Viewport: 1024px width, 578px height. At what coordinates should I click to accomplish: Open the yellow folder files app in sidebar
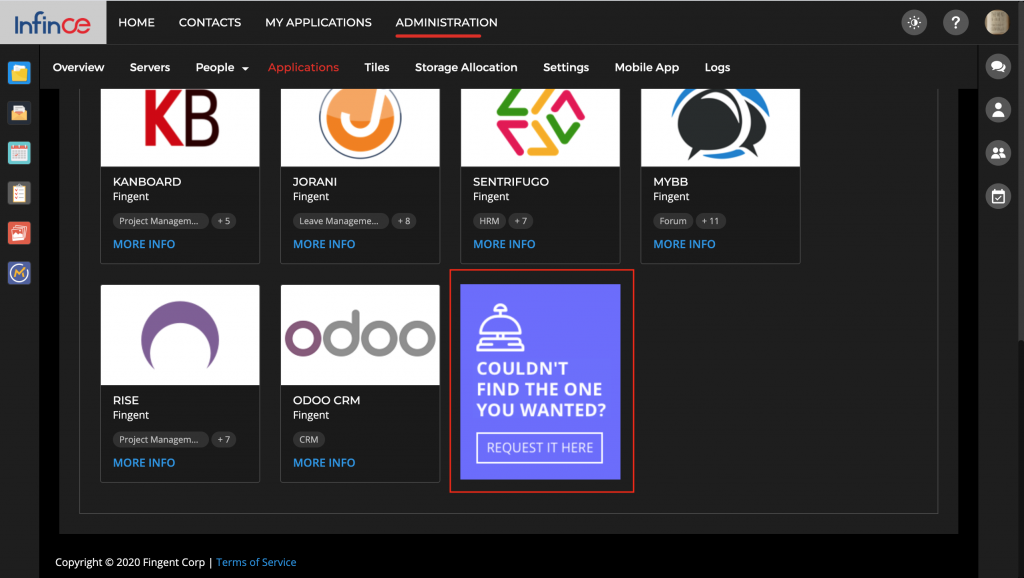point(19,72)
